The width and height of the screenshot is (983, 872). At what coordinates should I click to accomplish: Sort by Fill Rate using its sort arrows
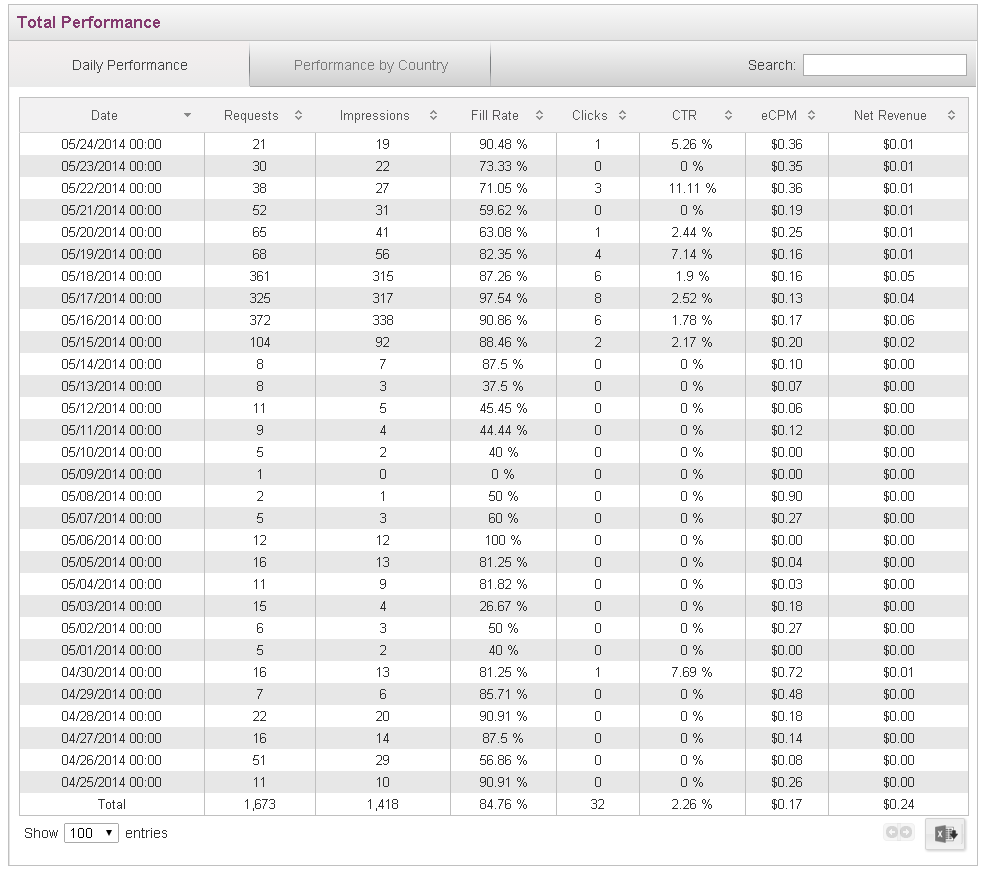click(540, 116)
